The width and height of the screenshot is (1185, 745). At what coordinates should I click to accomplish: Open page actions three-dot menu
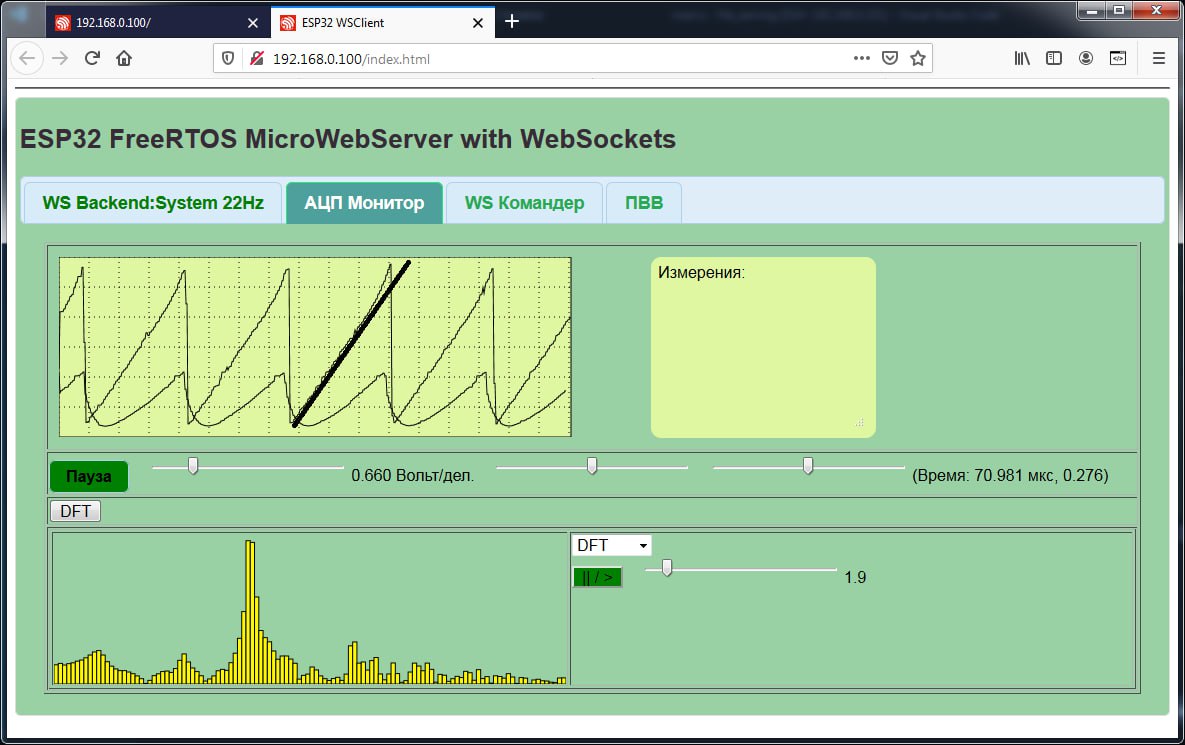click(862, 58)
